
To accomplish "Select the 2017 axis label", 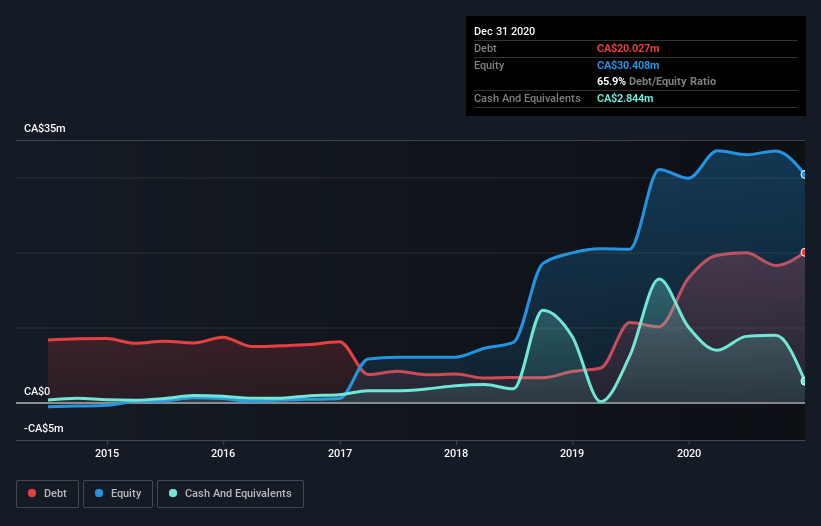I will pos(340,453).
